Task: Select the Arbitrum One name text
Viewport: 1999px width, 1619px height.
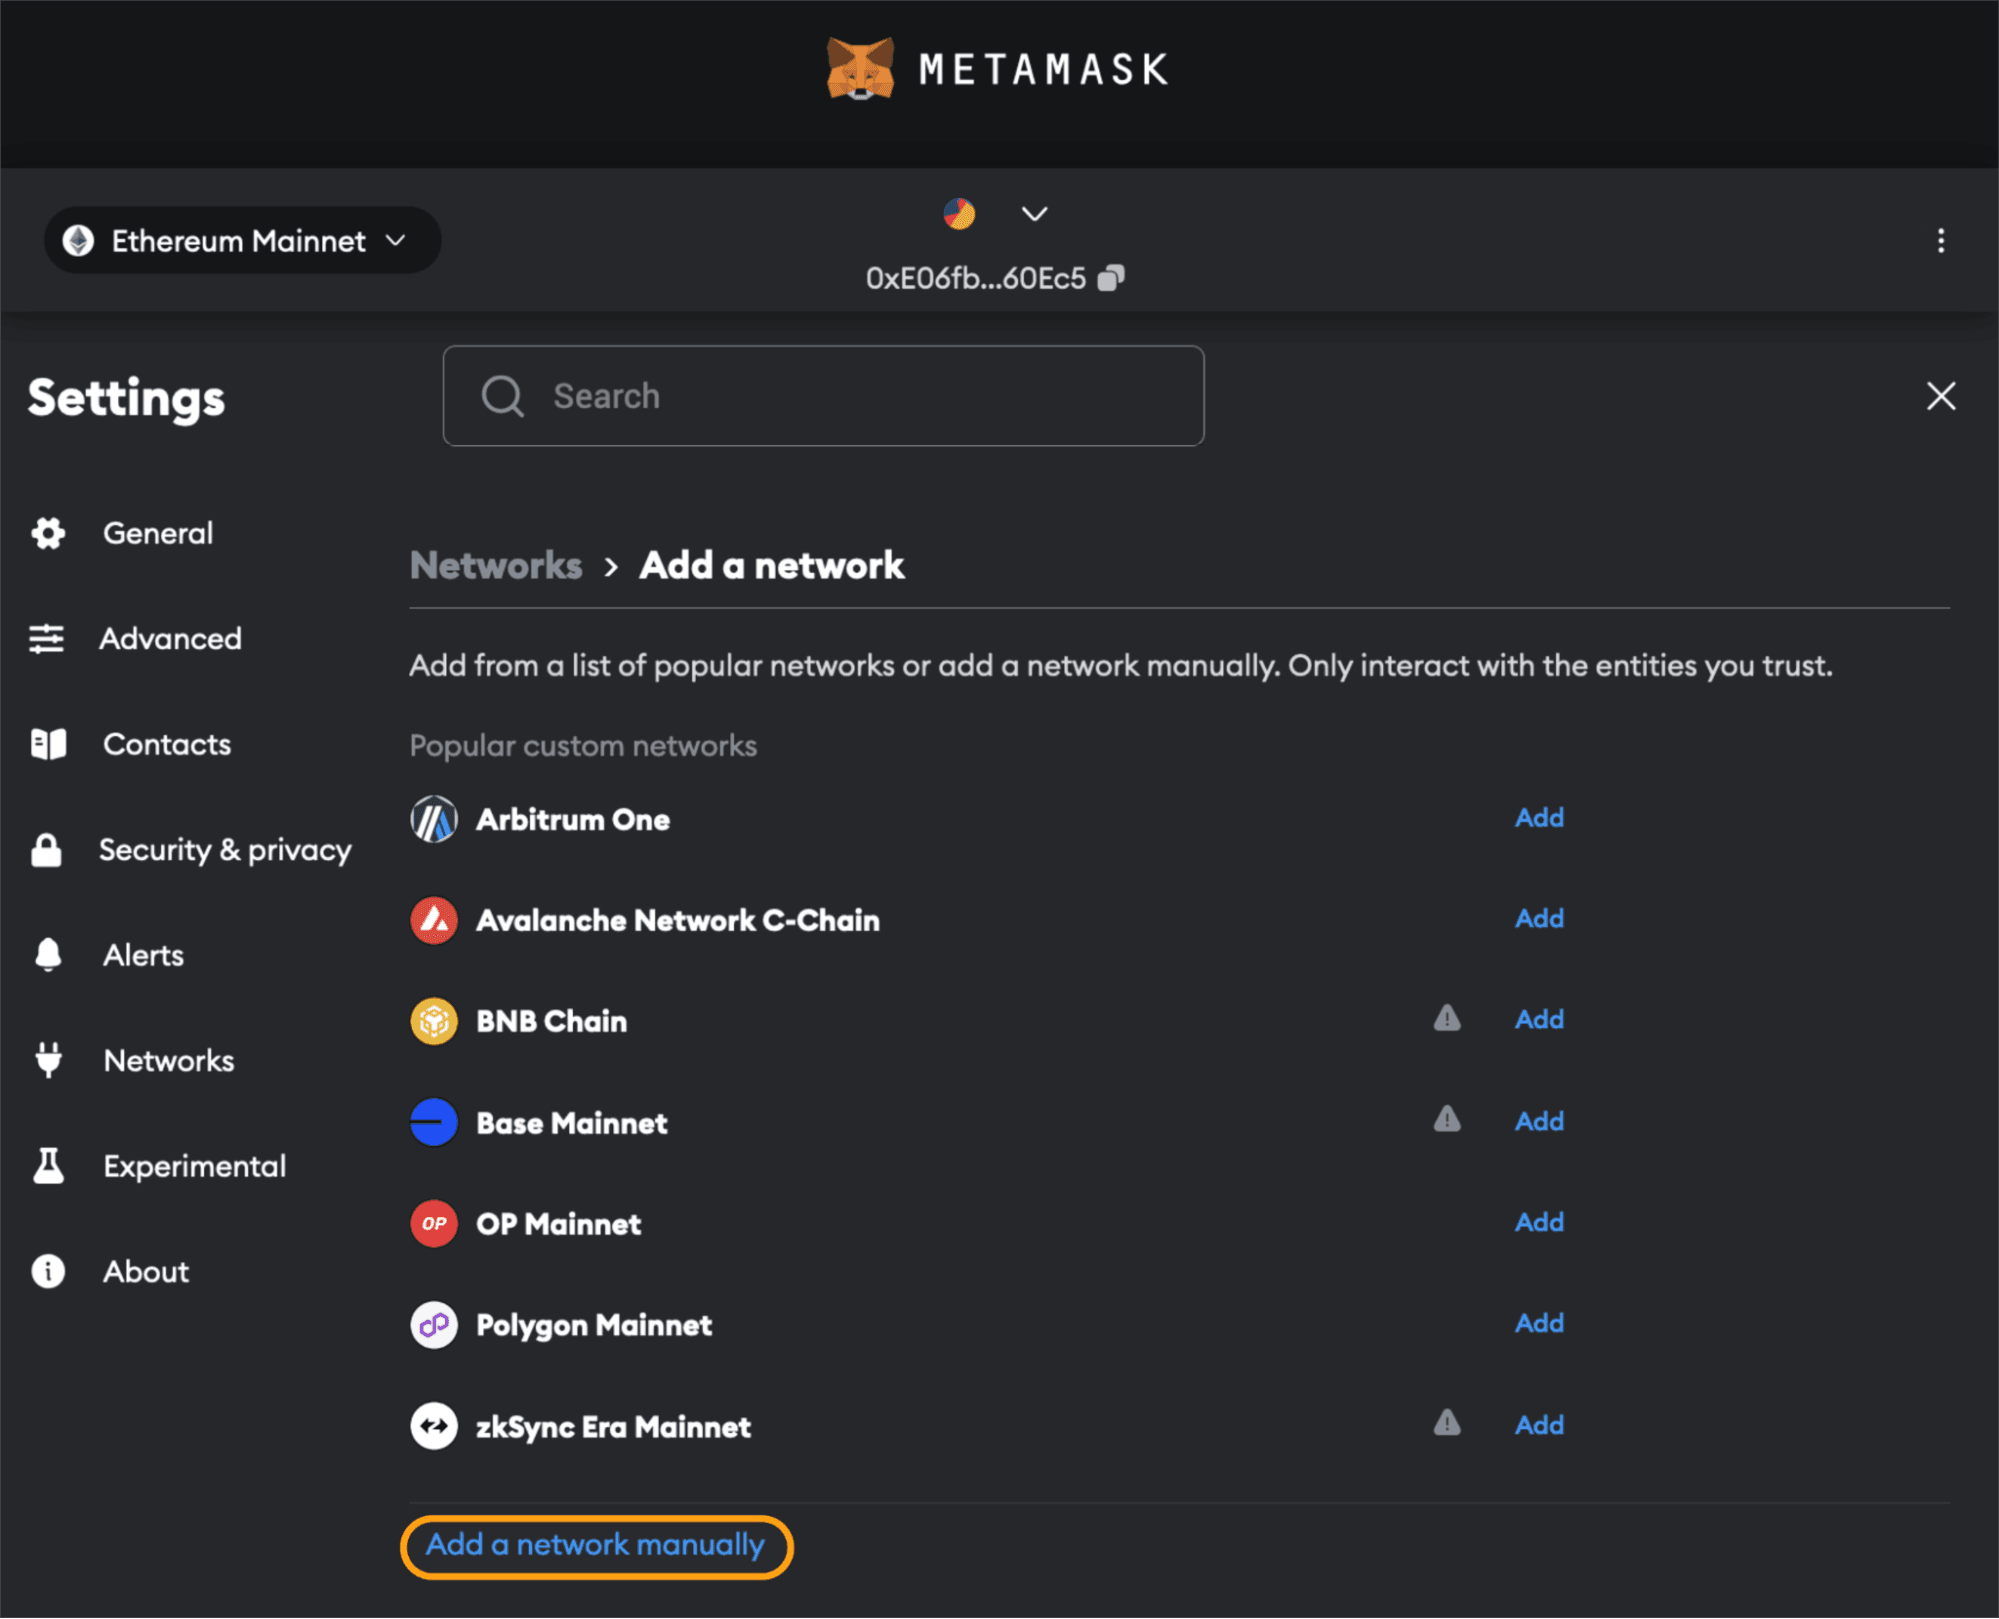Action: 573,820
